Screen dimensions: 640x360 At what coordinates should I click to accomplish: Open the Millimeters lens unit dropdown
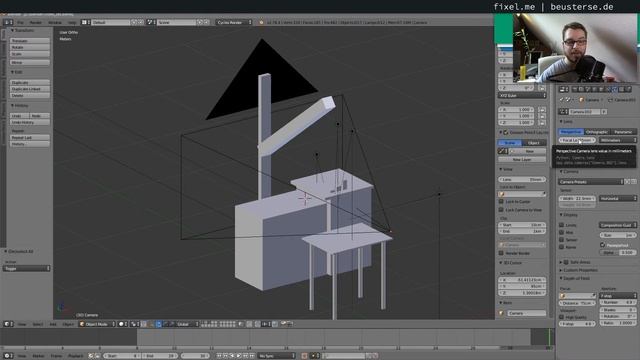tap(618, 140)
